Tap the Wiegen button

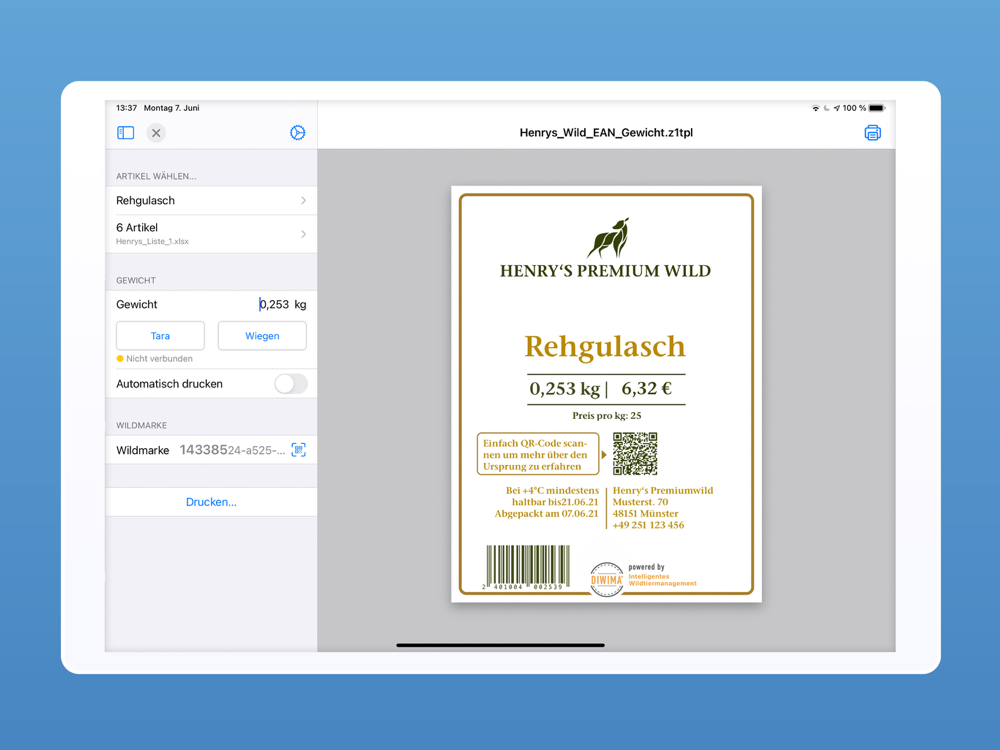click(262, 335)
